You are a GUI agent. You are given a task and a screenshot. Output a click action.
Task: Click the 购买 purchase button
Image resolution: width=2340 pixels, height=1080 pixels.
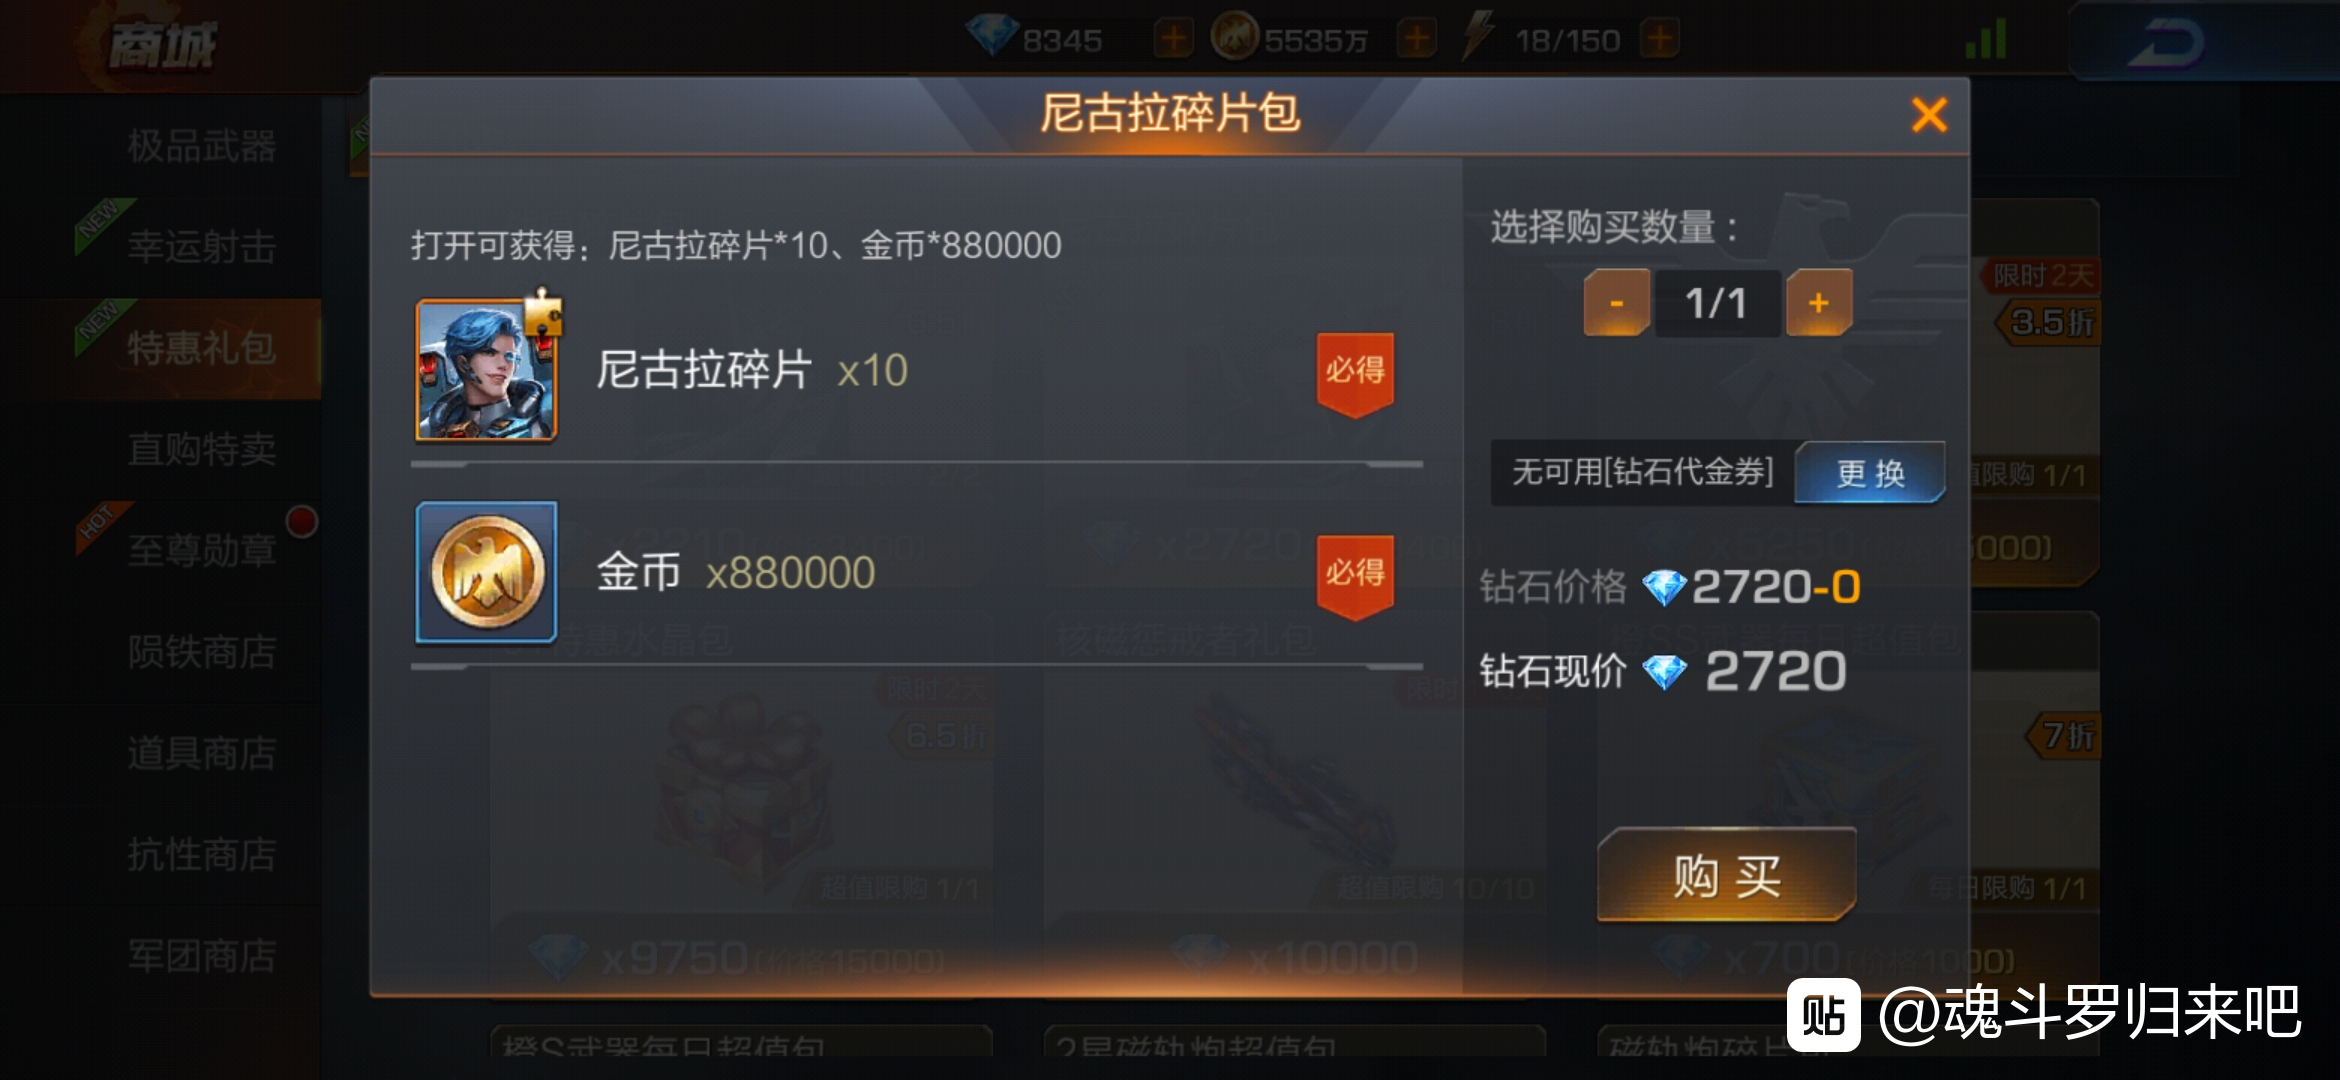point(1727,875)
